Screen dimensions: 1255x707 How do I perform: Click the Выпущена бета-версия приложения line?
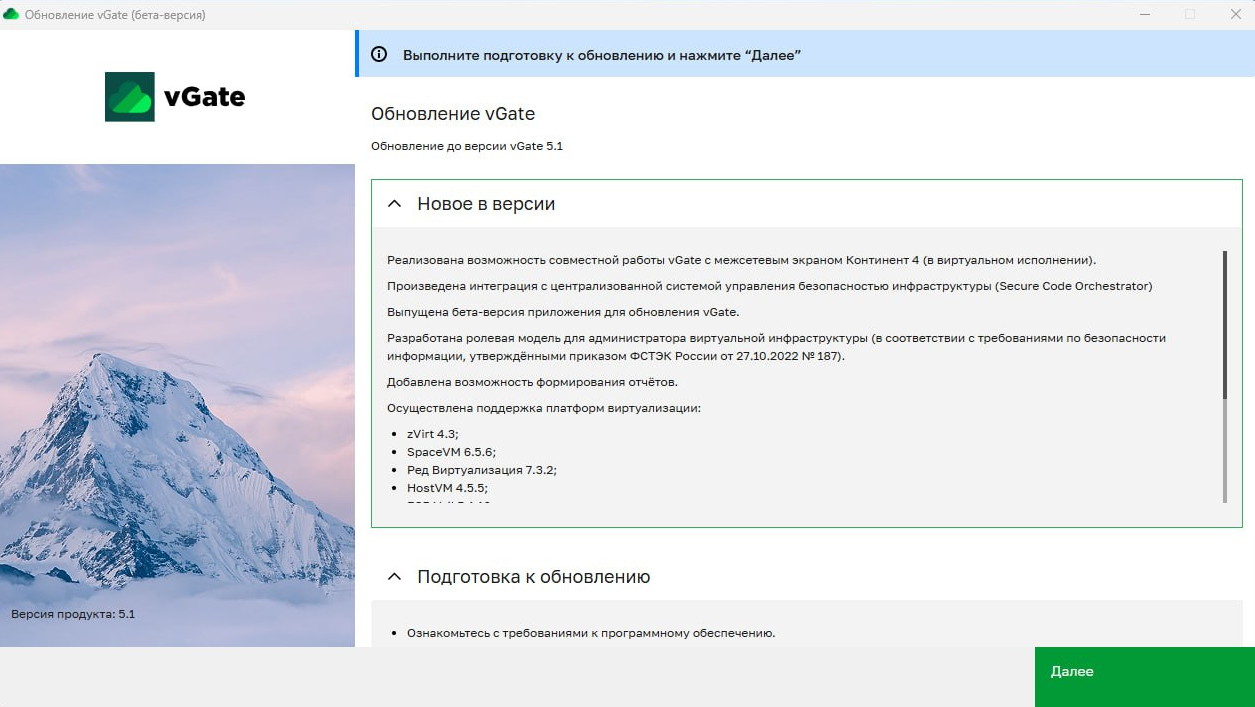pyautogui.click(x=563, y=312)
